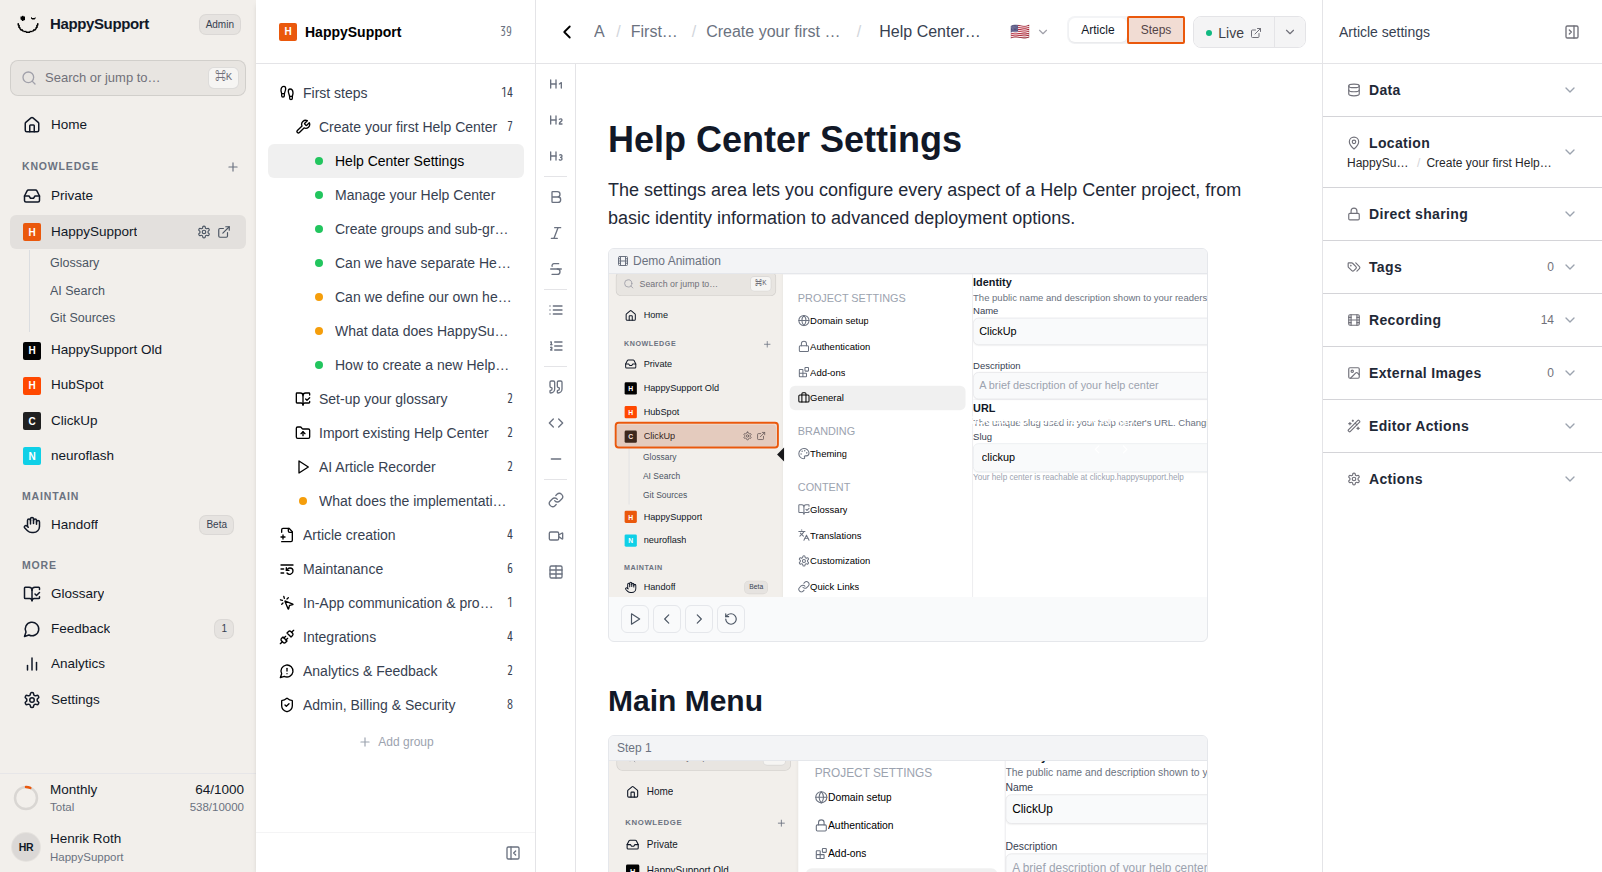The width and height of the screenshot is (1602, 872).
Task: Toggle italic text formatting
Action: [556, 233]
